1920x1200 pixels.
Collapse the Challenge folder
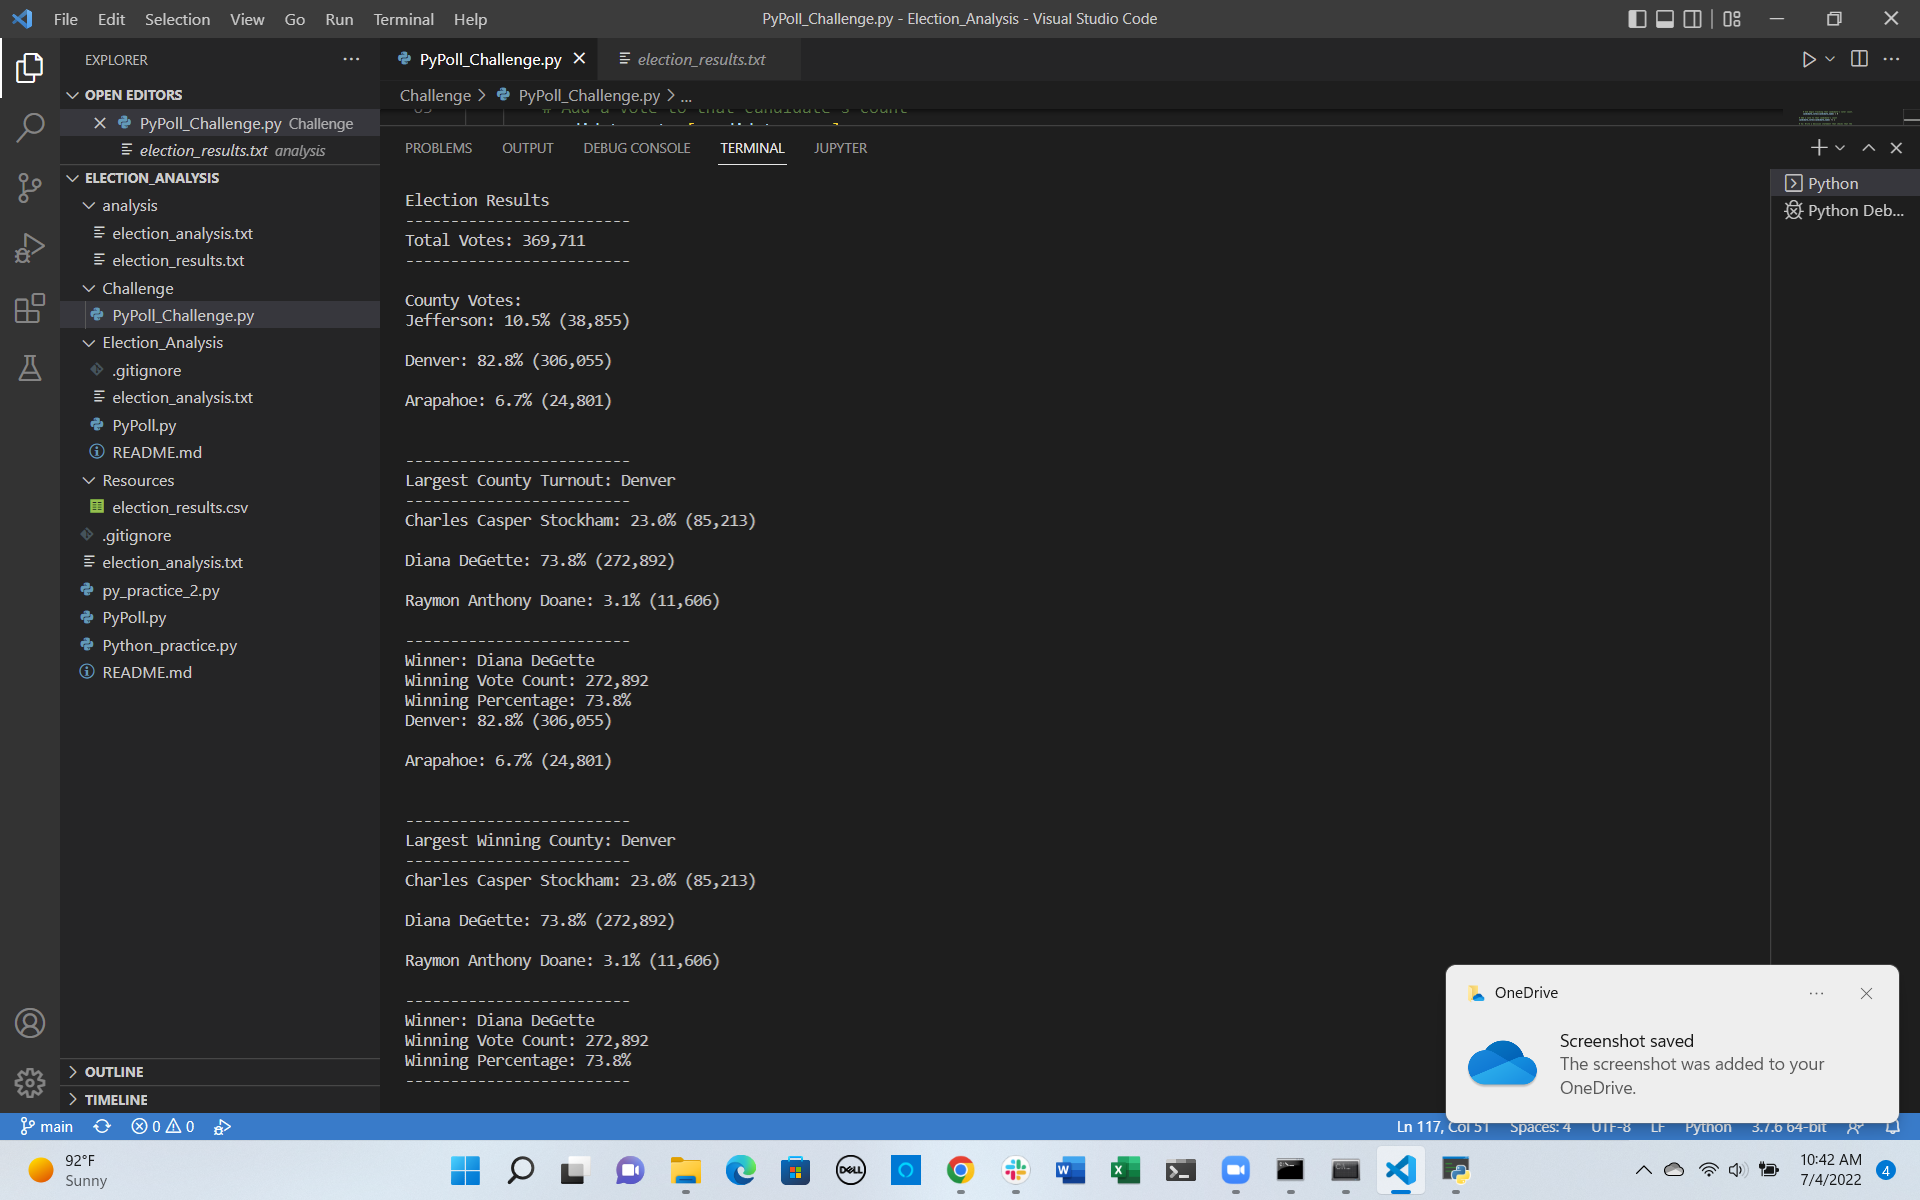(90, 288)
